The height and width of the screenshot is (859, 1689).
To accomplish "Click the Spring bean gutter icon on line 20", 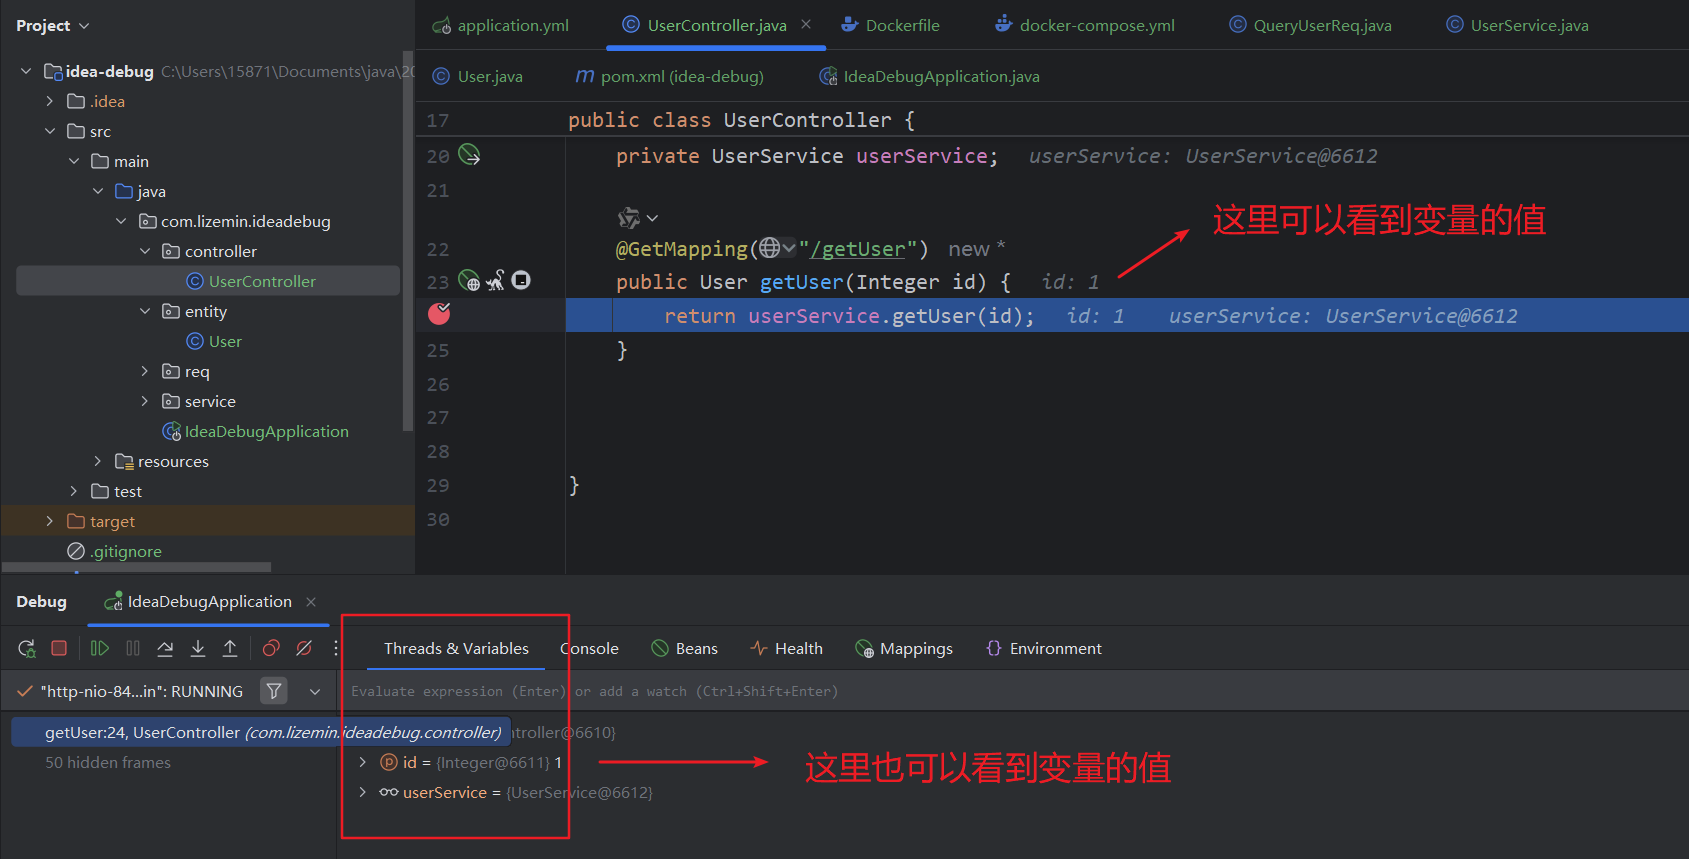I will click(469, 155).
